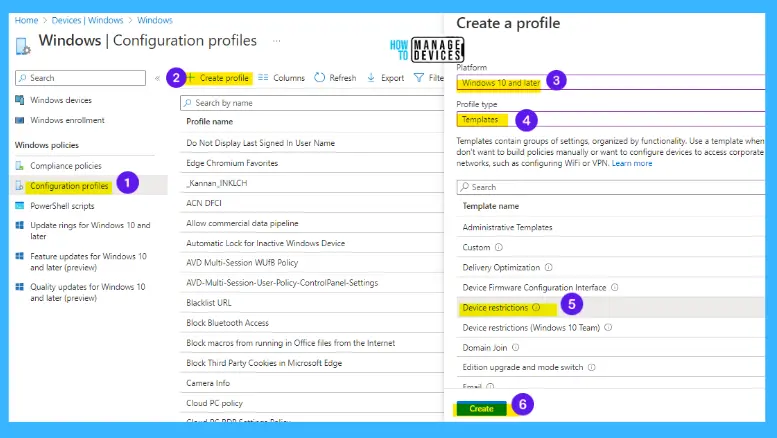Open ACN DFCI profile
The height and width of the screenshot is (438, 777).
pos(204,203)
